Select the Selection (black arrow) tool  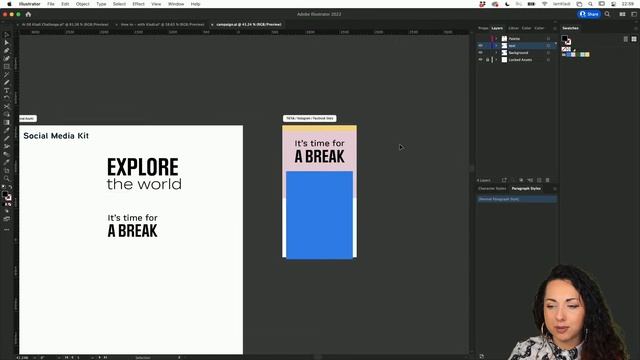7,34
